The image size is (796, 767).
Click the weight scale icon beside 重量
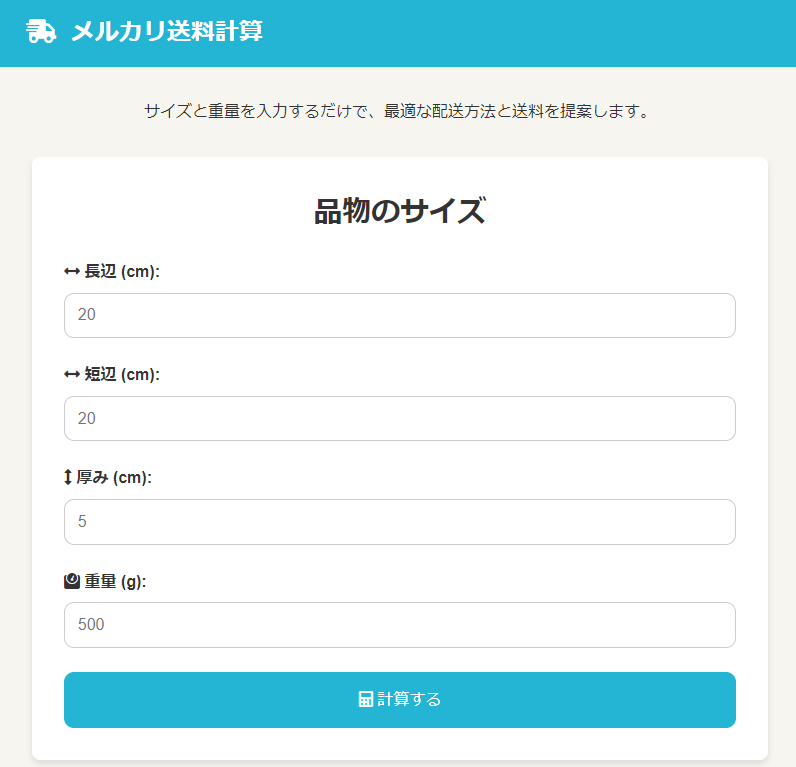point(72,580)
